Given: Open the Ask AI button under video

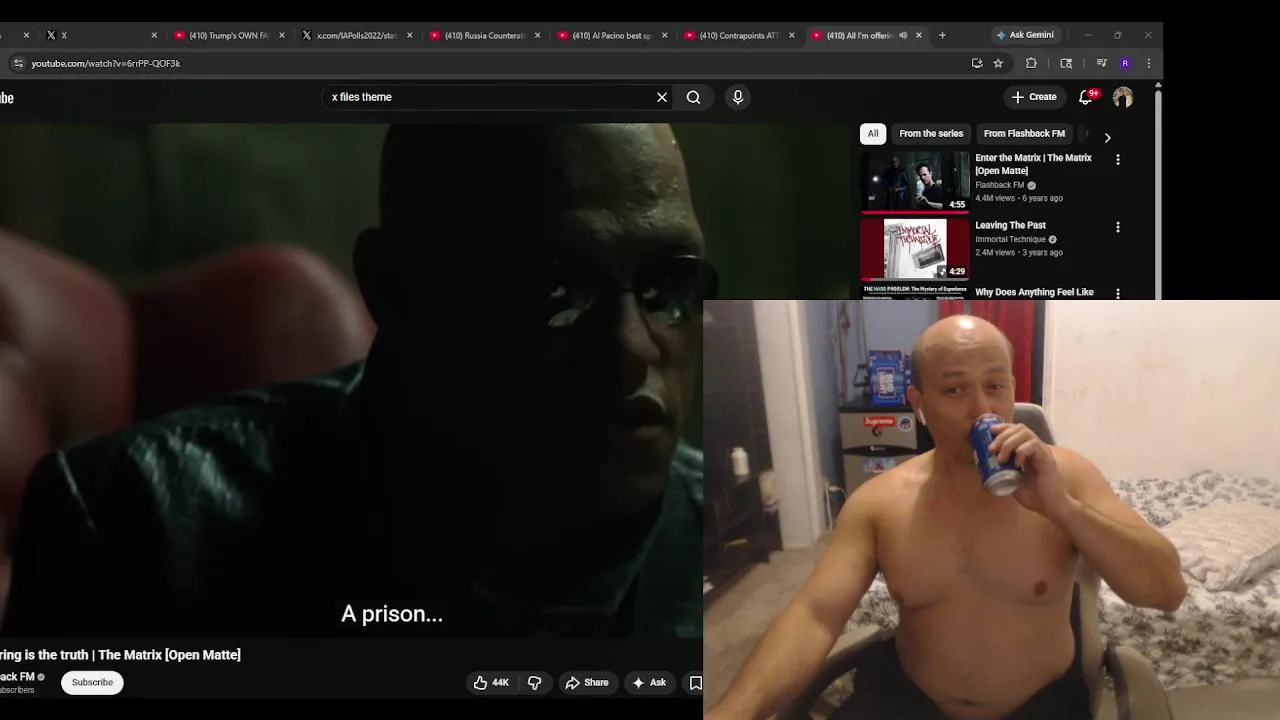Looking at the screenshot, I should click(649, 682).
